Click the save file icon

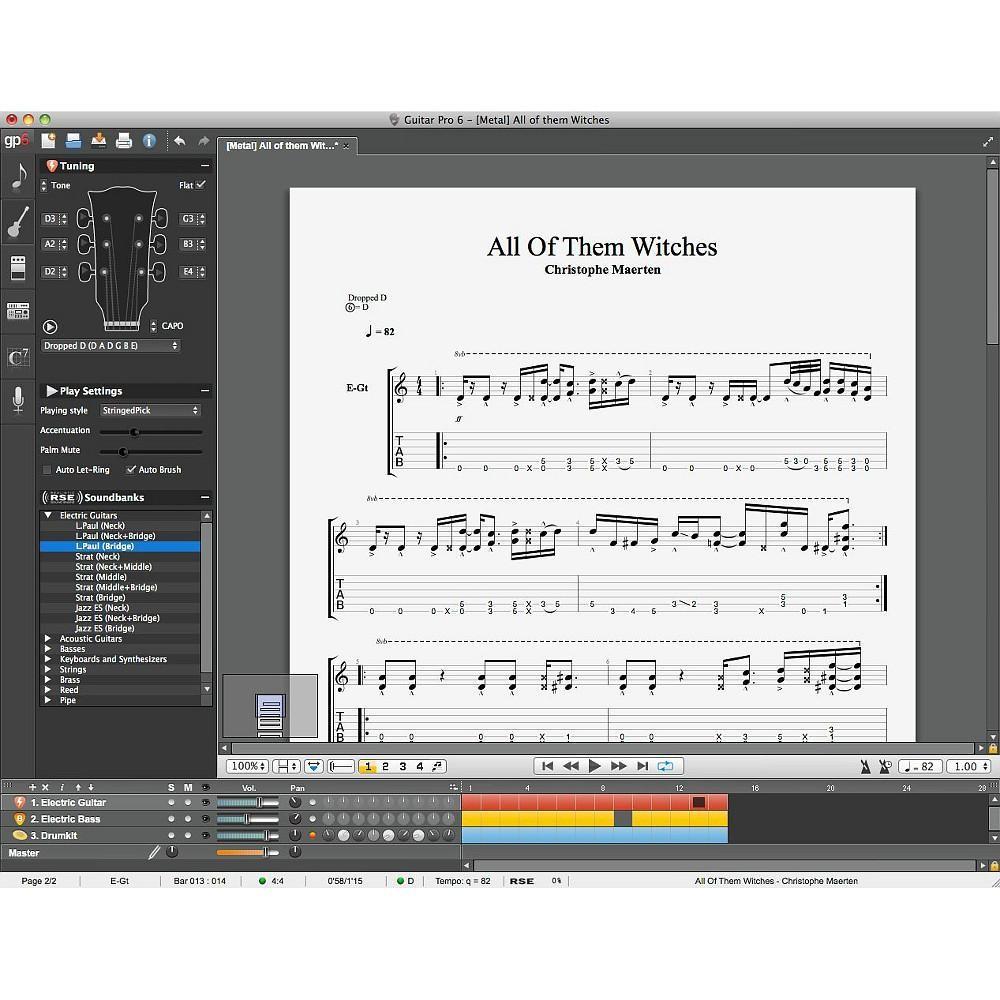(x=98, y=140)
